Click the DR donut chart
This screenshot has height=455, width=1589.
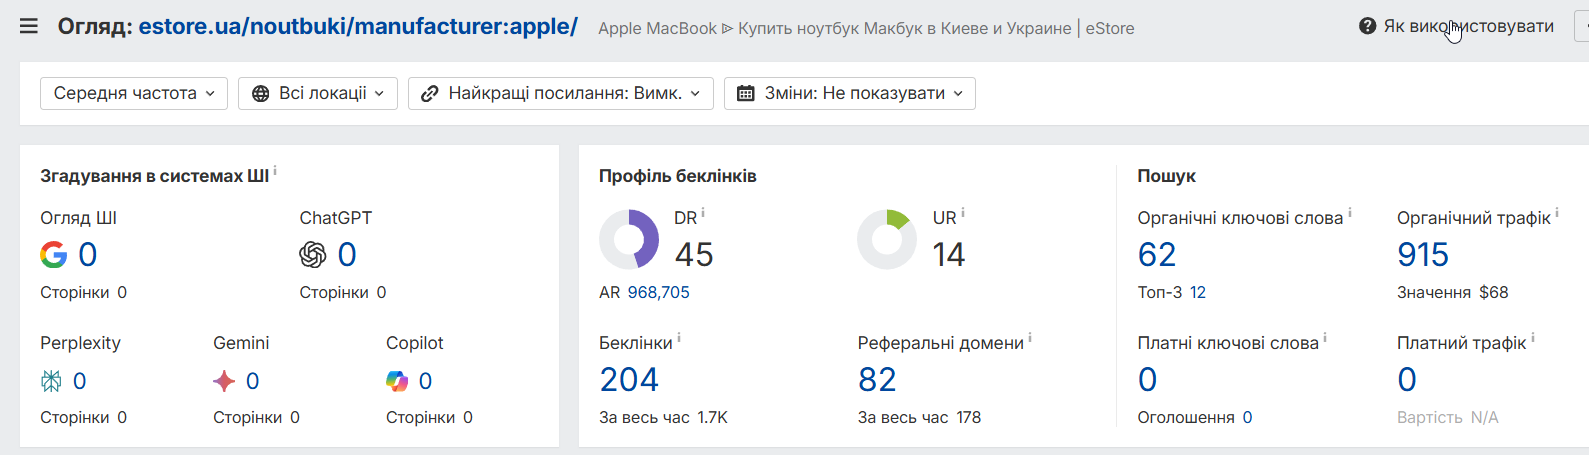(629, 240)
